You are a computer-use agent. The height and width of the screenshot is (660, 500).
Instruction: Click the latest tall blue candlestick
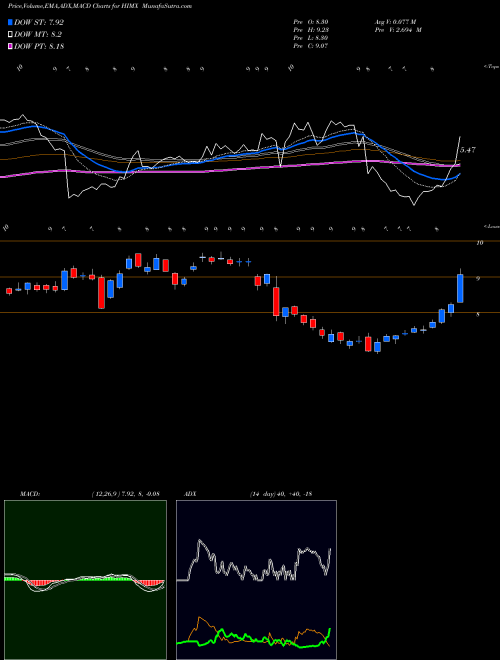tap(460, 288)
